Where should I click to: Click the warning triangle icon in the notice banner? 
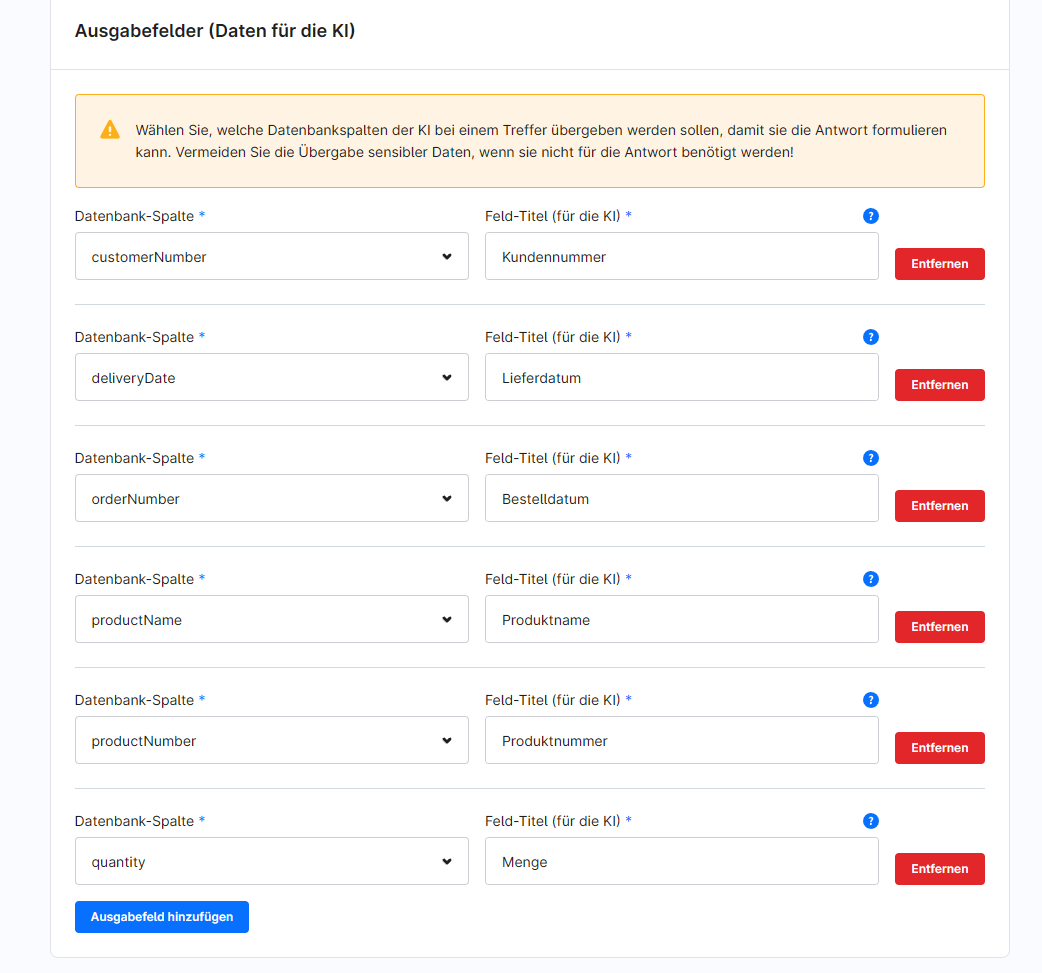point(110,129)
